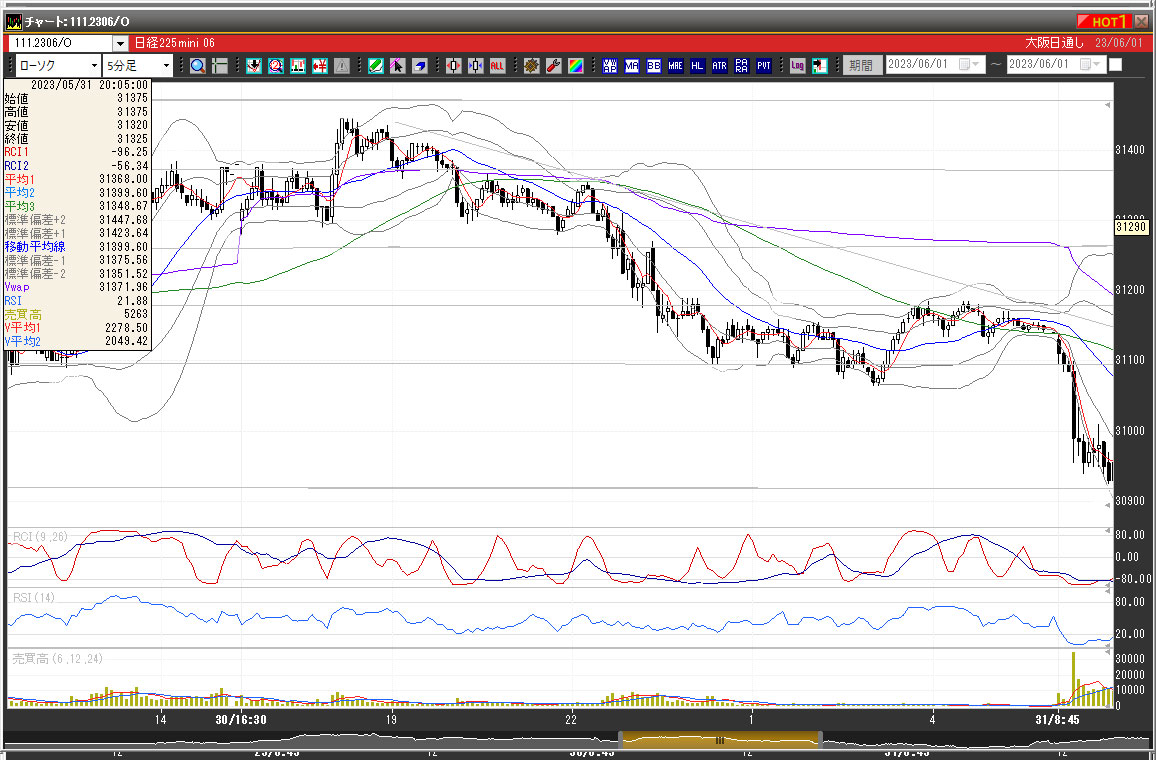1156x760 pixels.
Task: Toggle the MAE envelope indicator
Action: (675, 66)
